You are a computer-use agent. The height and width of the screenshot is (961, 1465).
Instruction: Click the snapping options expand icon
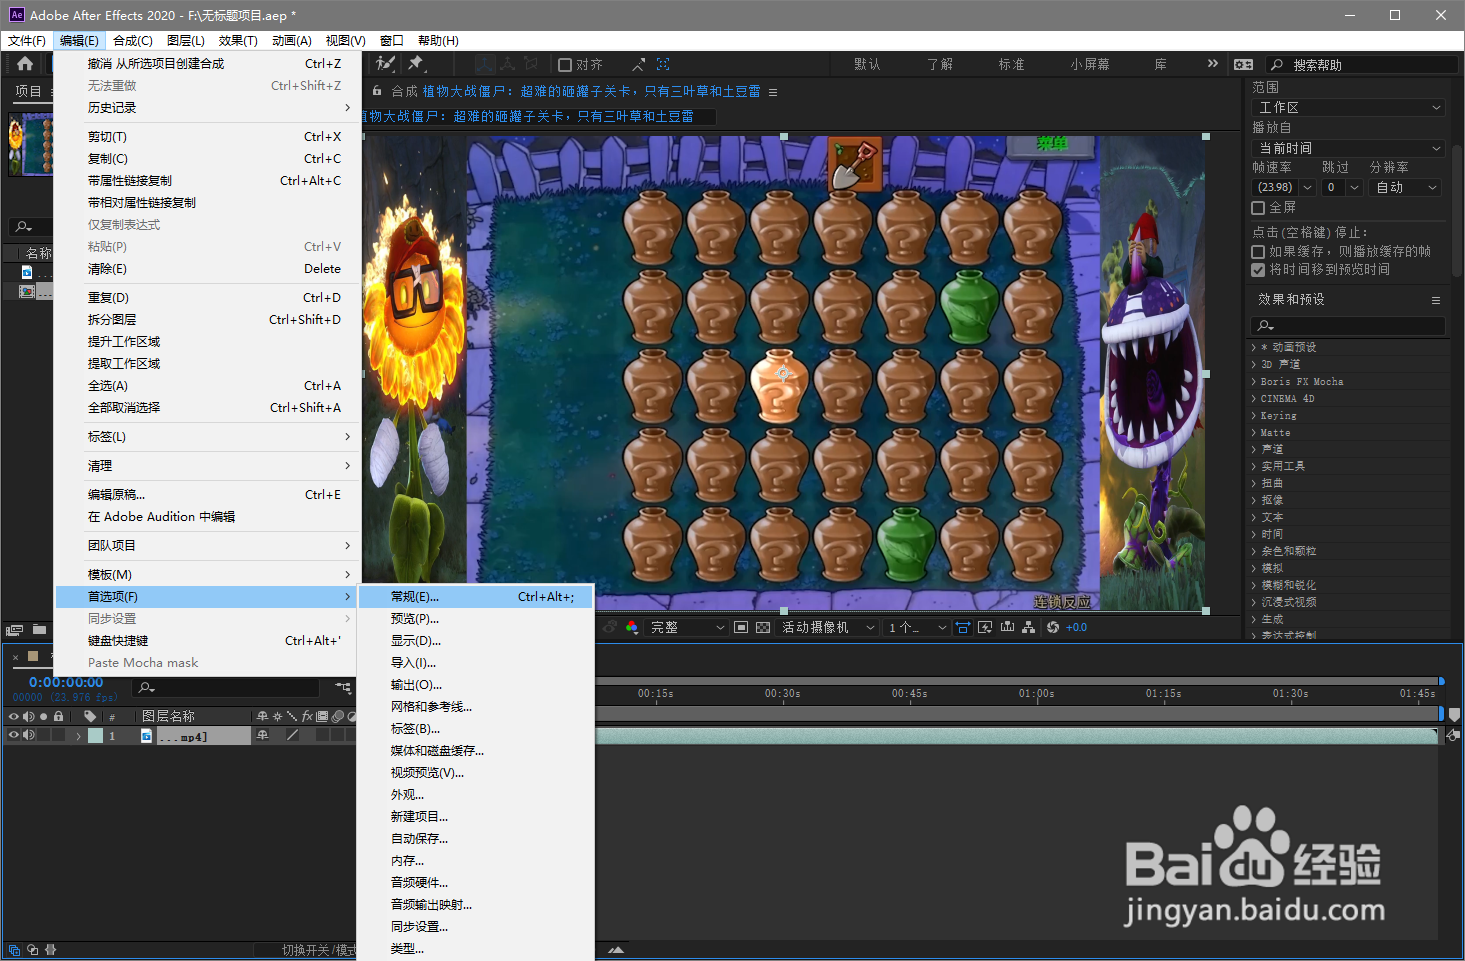638,64
